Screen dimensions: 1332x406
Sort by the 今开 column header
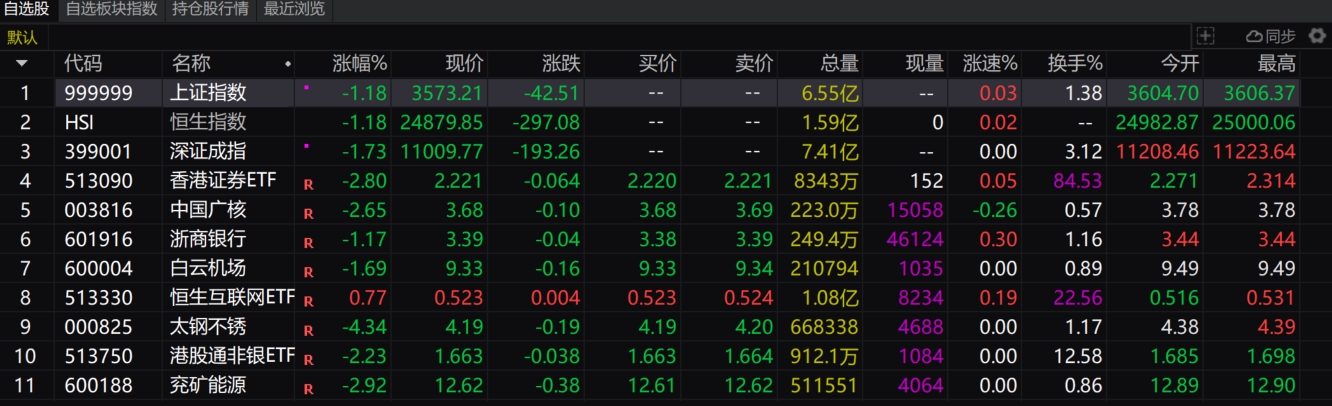(1179, 64)
